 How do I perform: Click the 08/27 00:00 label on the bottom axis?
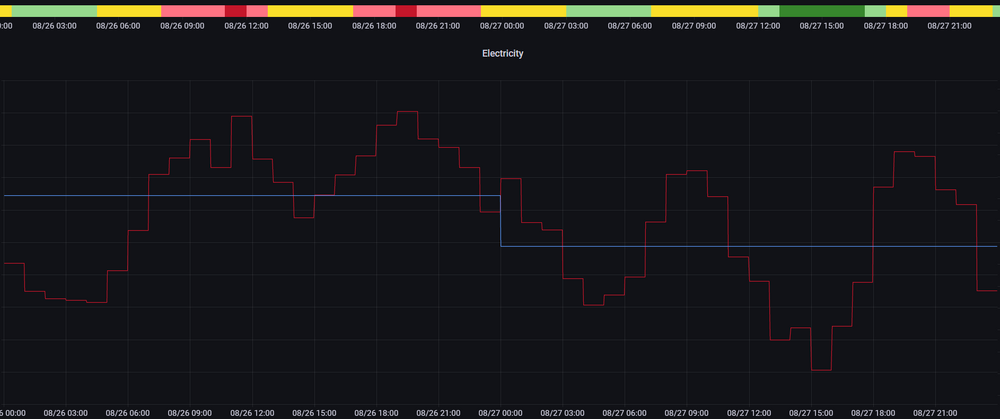[x=501, y=412]
